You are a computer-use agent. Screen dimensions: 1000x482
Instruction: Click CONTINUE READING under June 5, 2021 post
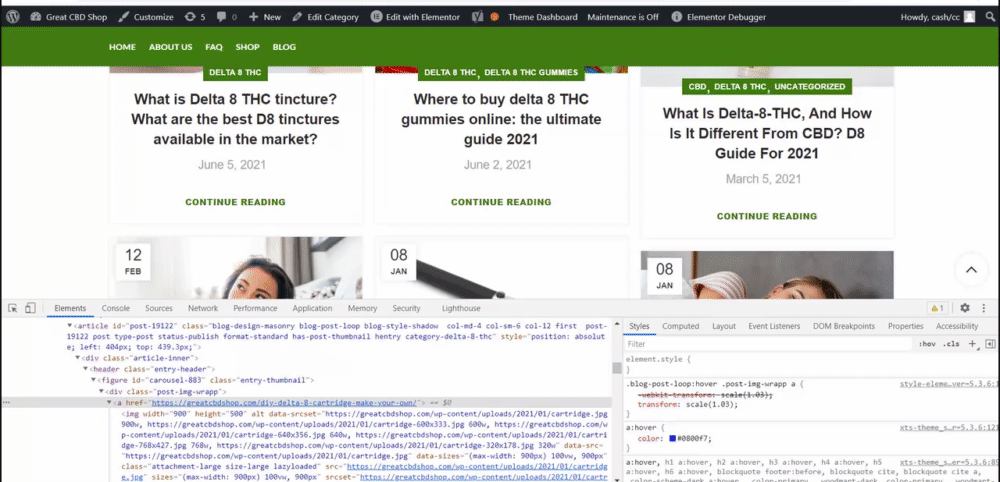235,202
